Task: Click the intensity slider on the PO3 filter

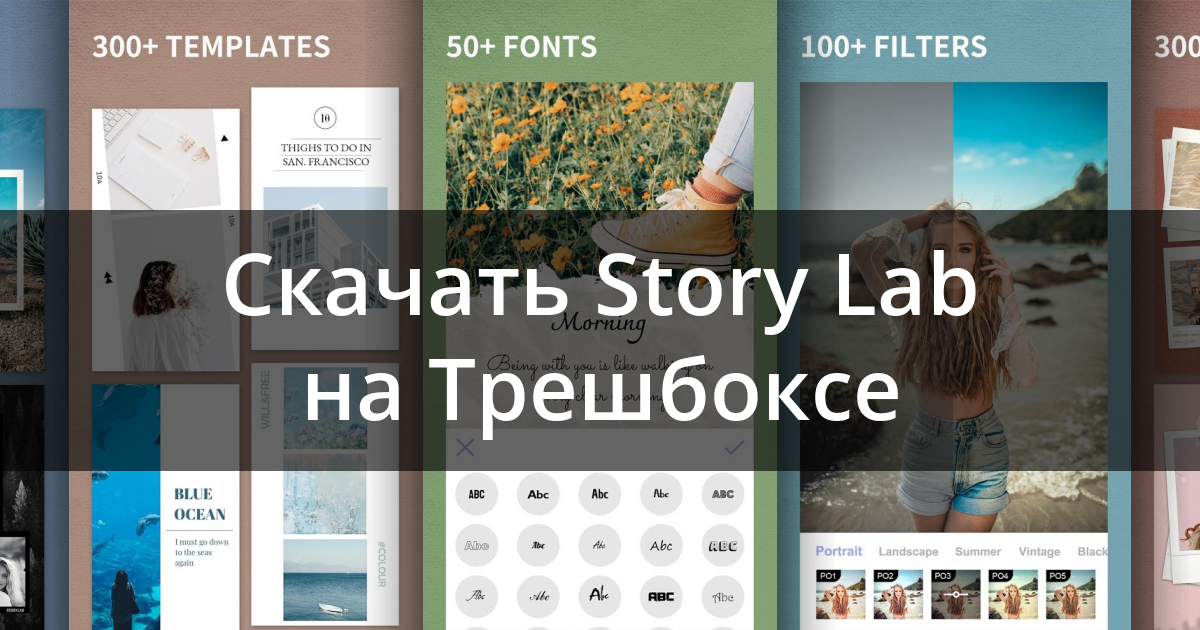Action: [955, 594]
